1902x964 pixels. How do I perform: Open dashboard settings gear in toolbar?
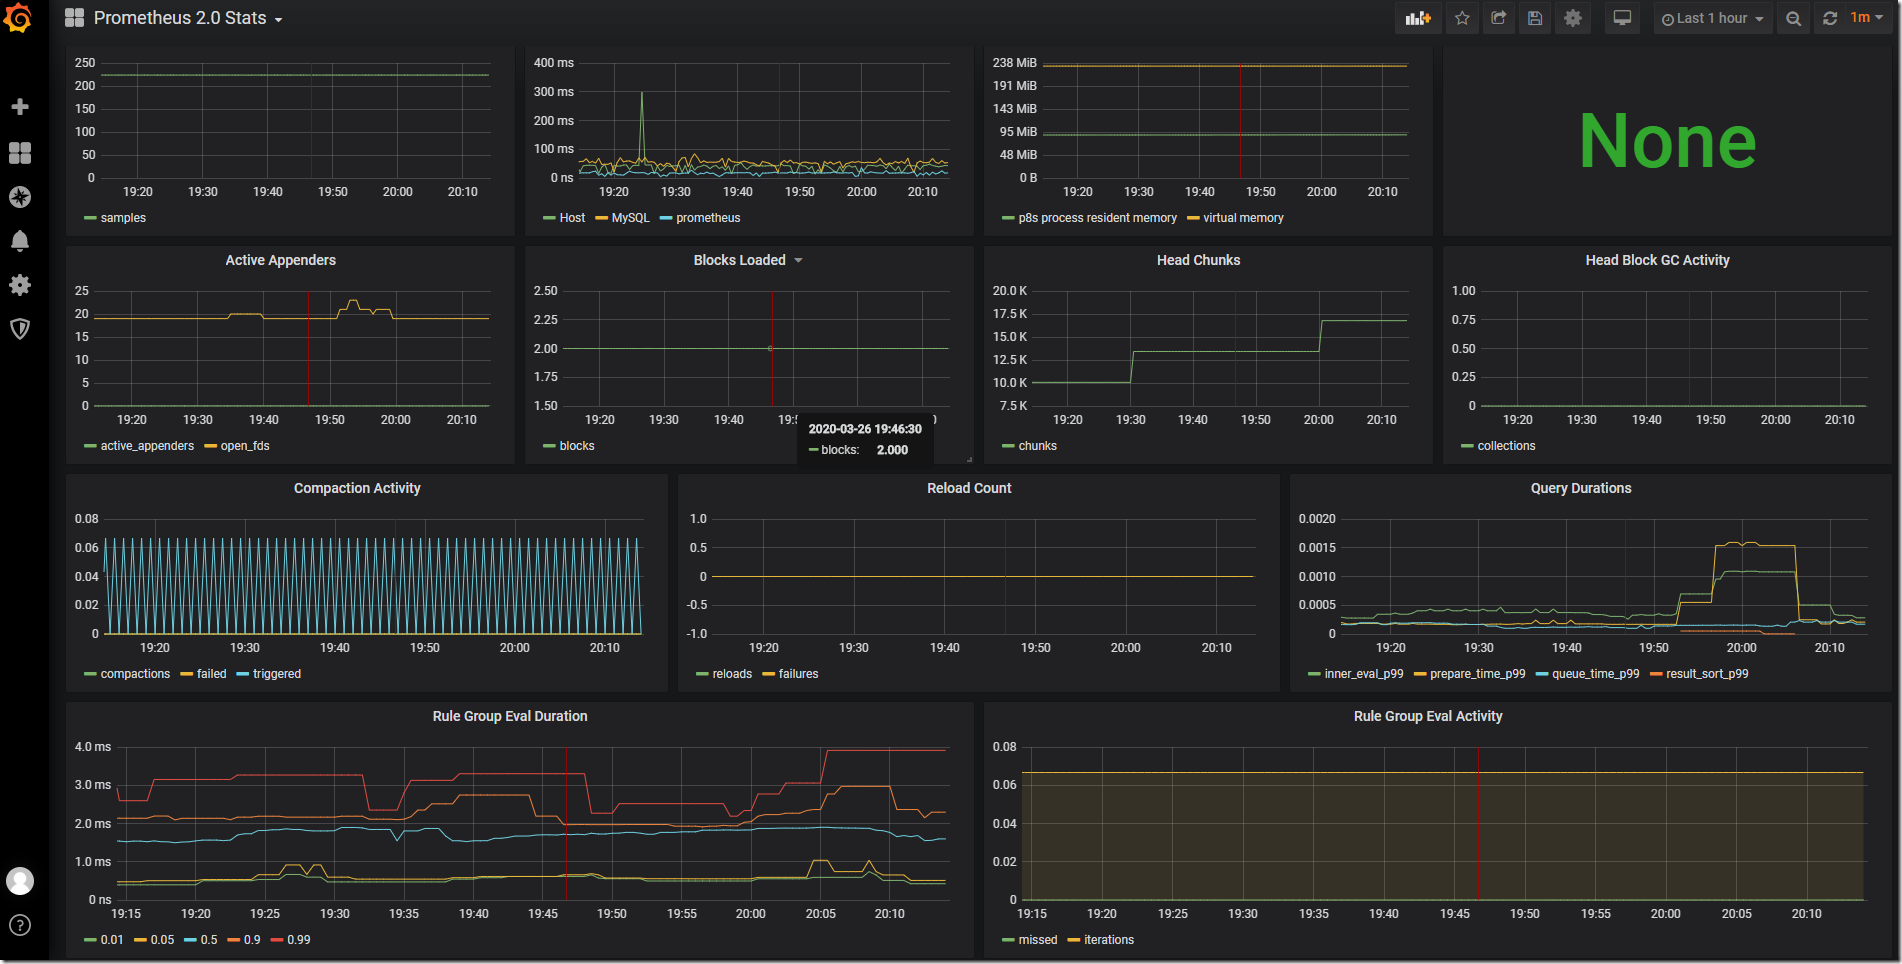(x=1573, y=18)
